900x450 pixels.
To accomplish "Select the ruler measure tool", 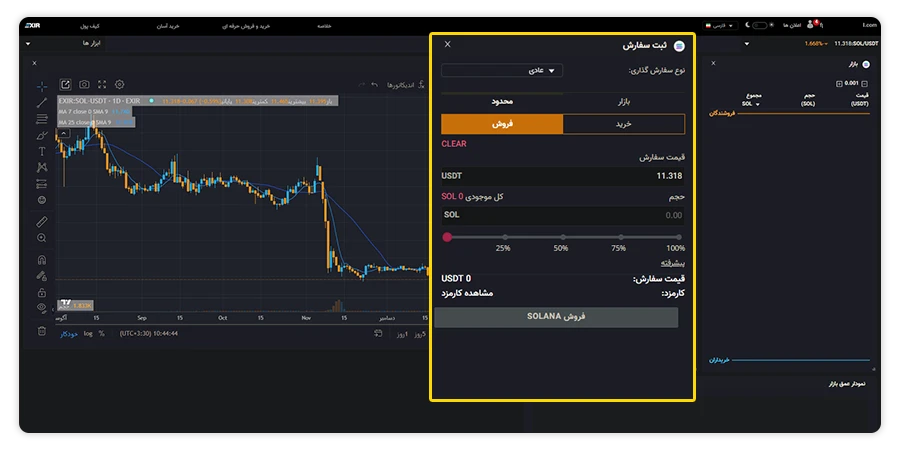I will pyautogui.click(x=42, y=221).
